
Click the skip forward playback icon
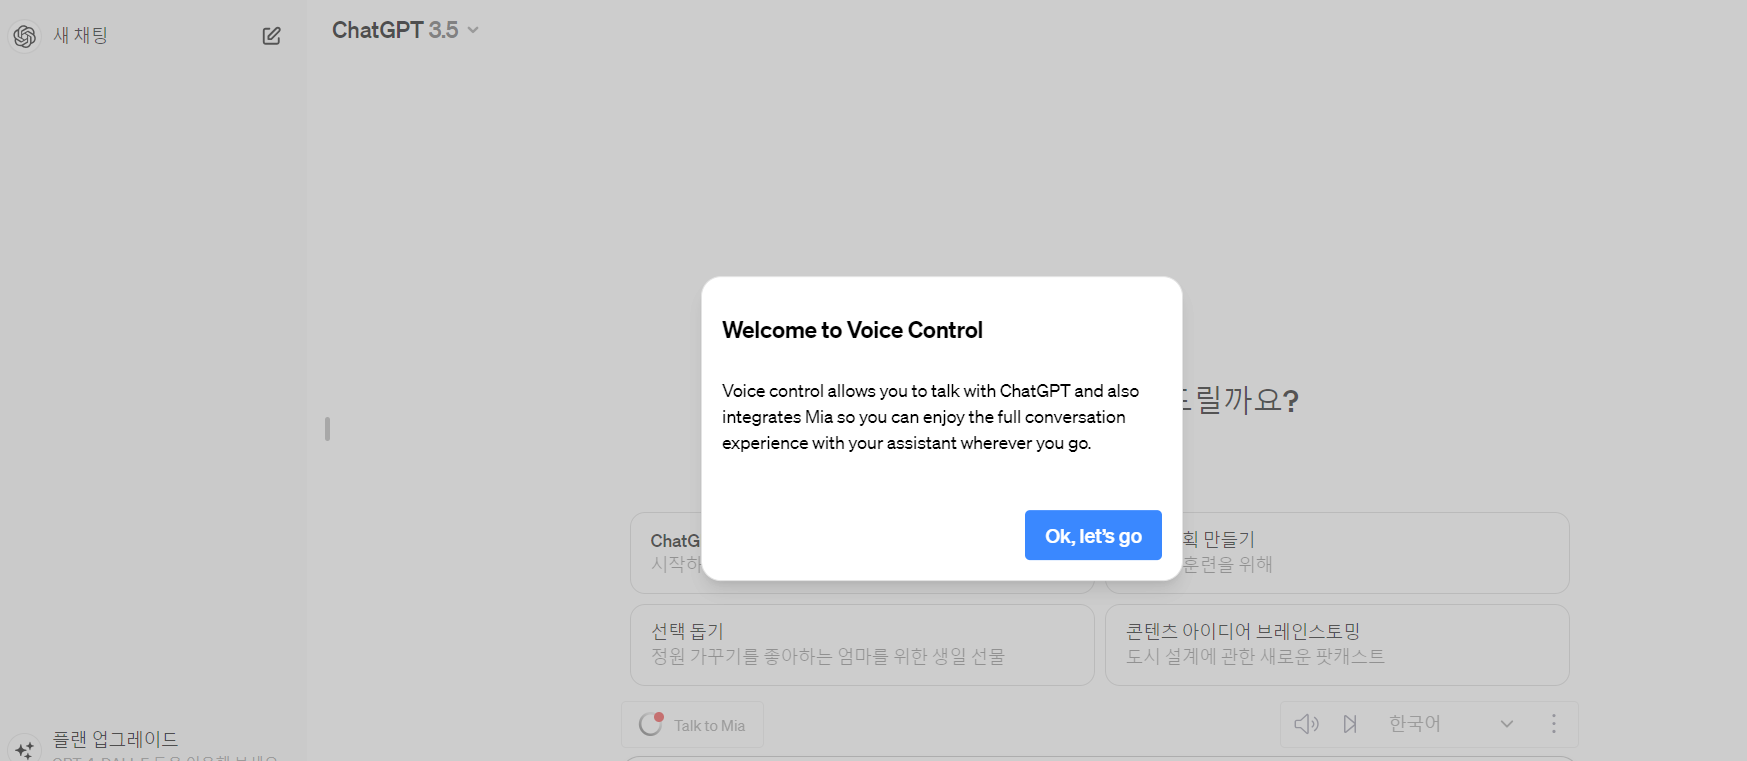(x=1350, y=724)
